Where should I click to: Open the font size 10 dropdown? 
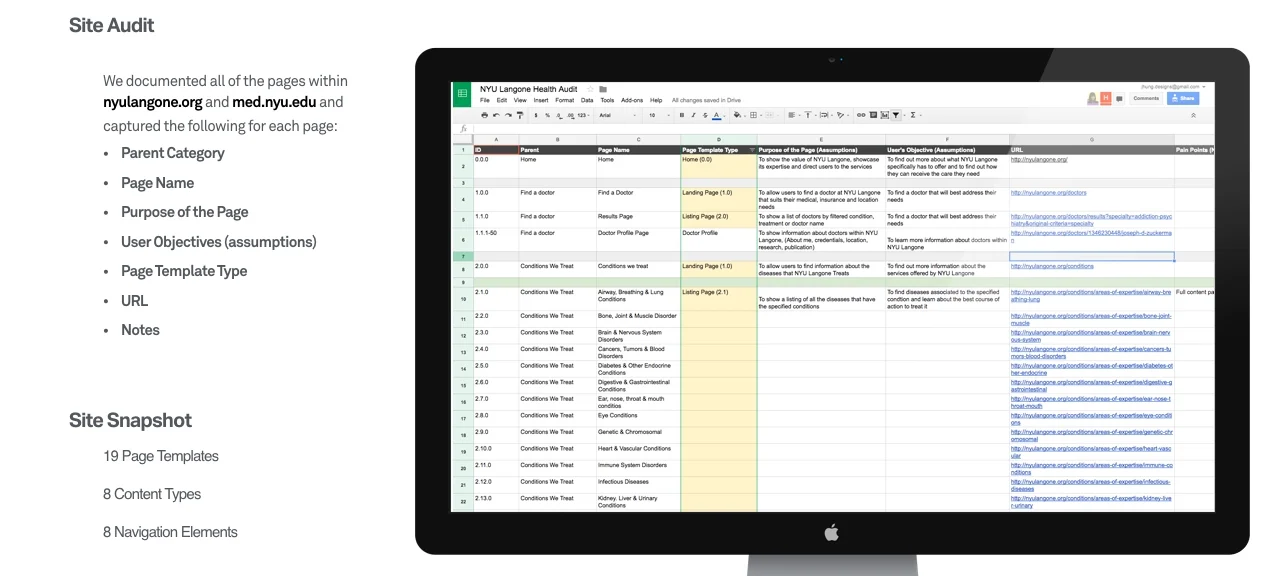[659, 115]
